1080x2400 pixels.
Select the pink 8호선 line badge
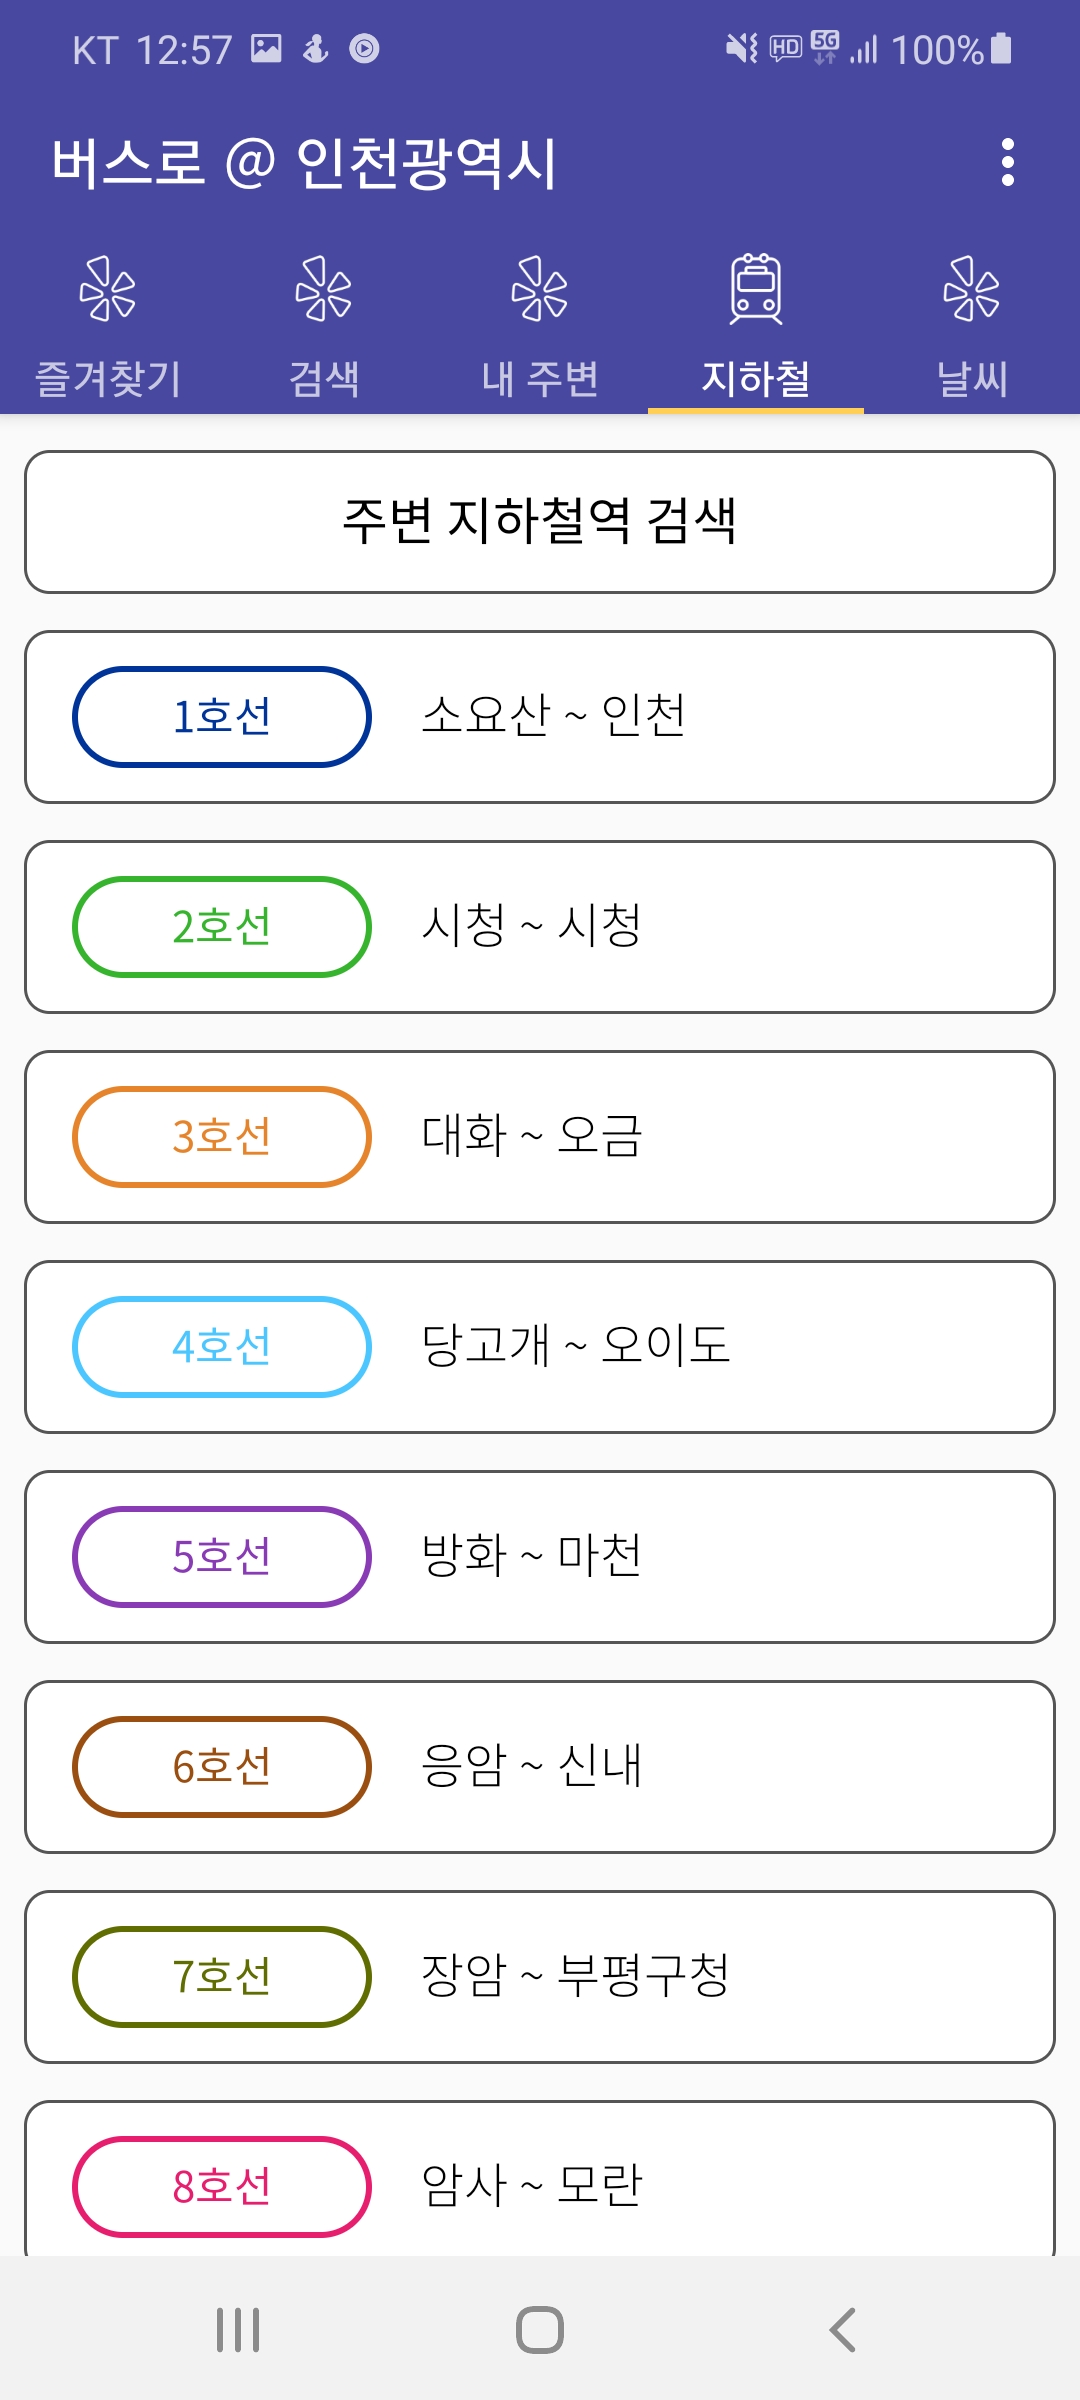click(222, 2187)
